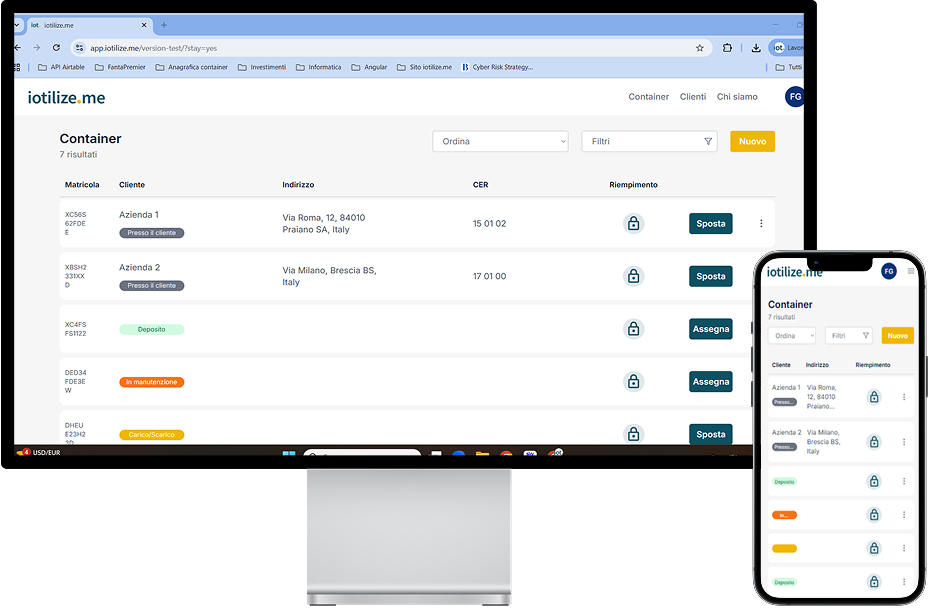929x614 pixels.
Task: Focus the Filtri field on the desktop page
Action: click(x=649, y=141)
